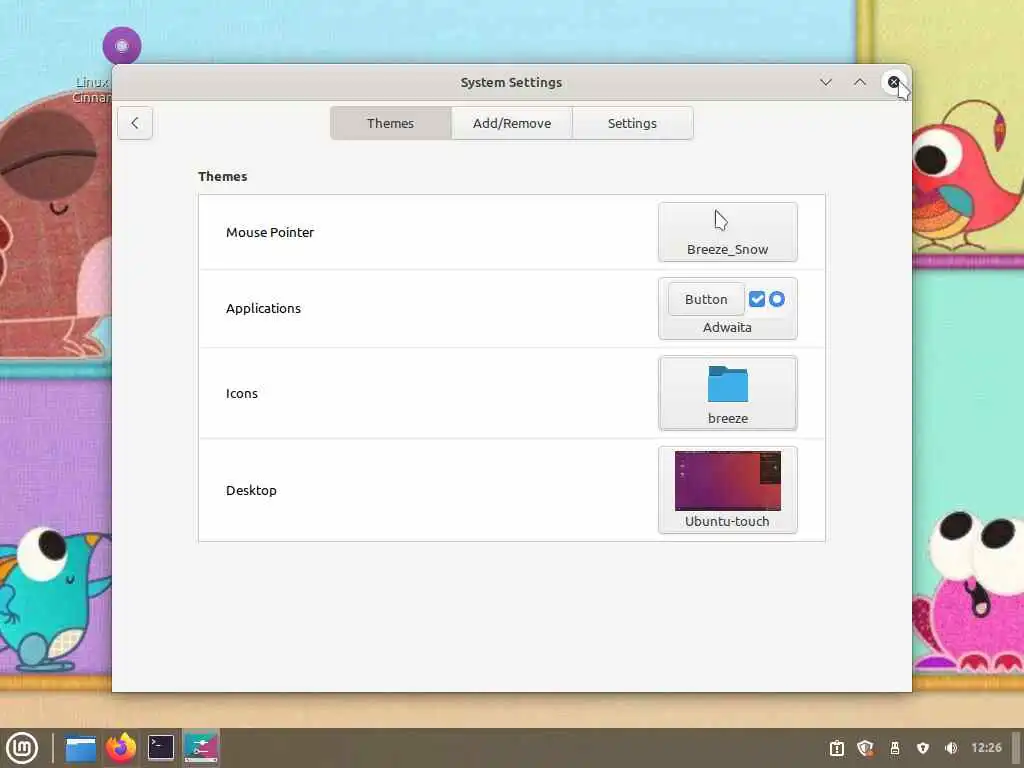Image resolution: width=1024 pixels, height=768 pixels.
Task: Launch the file manager from the panel
Action: pyautogui.click(x=81, y=748)
